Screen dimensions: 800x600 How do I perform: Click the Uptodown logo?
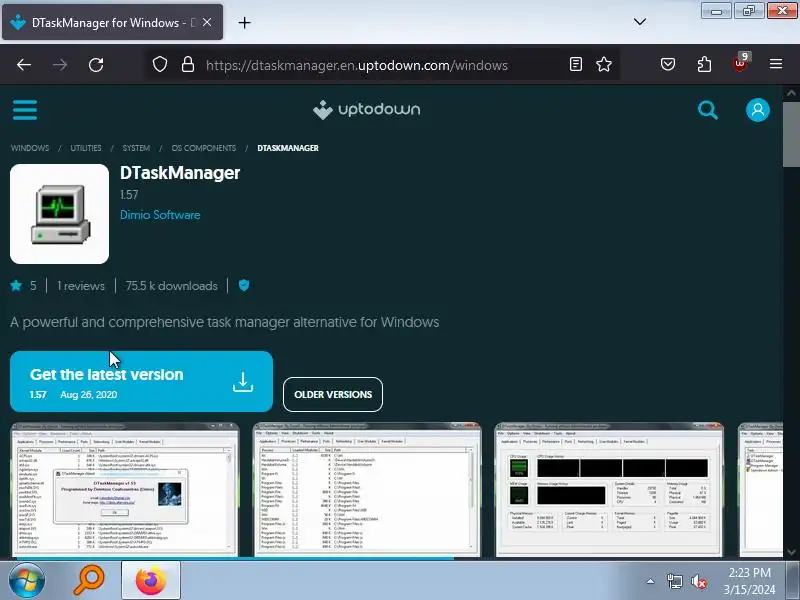[367, 110]
